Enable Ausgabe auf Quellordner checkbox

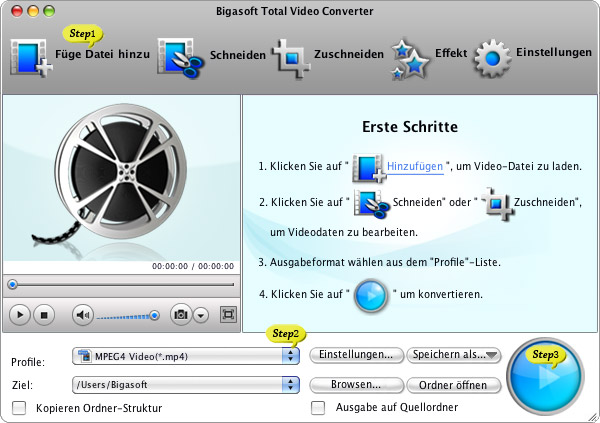(318, 408)
